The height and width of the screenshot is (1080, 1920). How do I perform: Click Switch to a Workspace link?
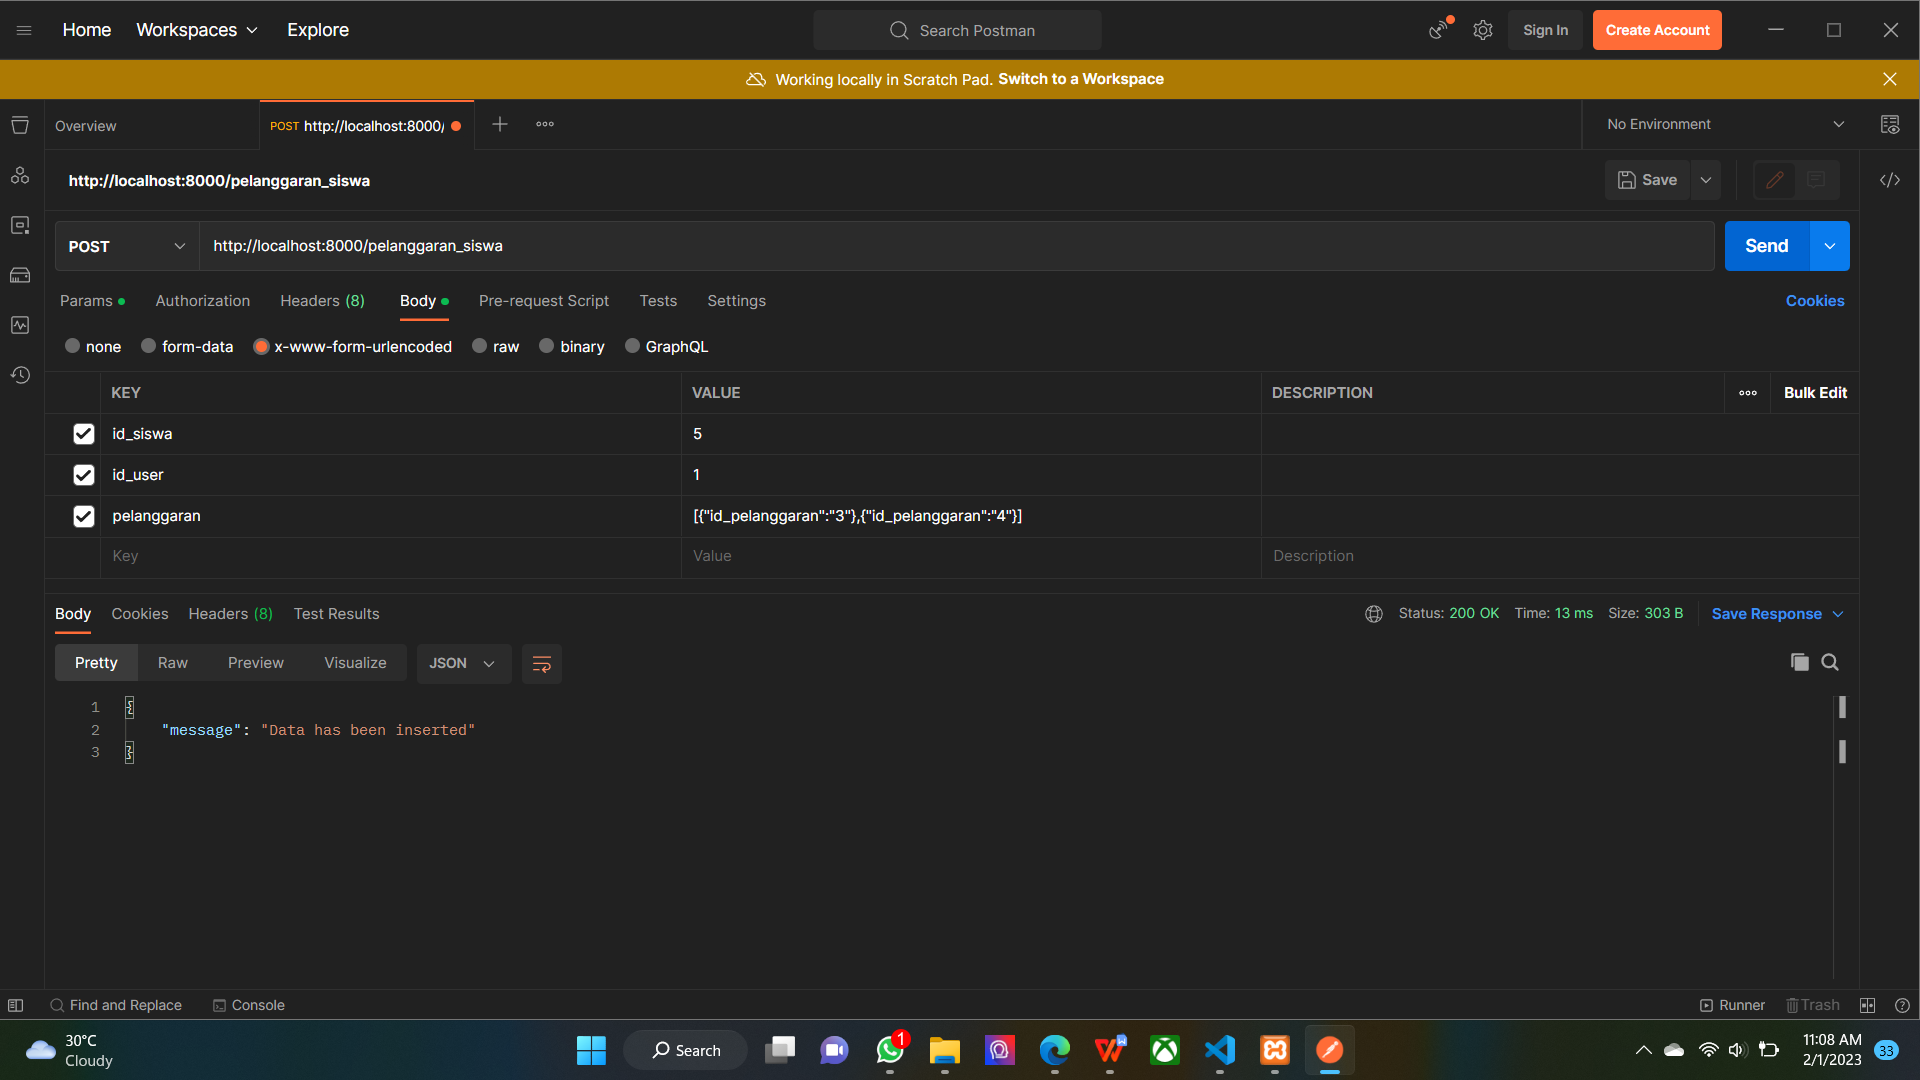[1080, 79]
